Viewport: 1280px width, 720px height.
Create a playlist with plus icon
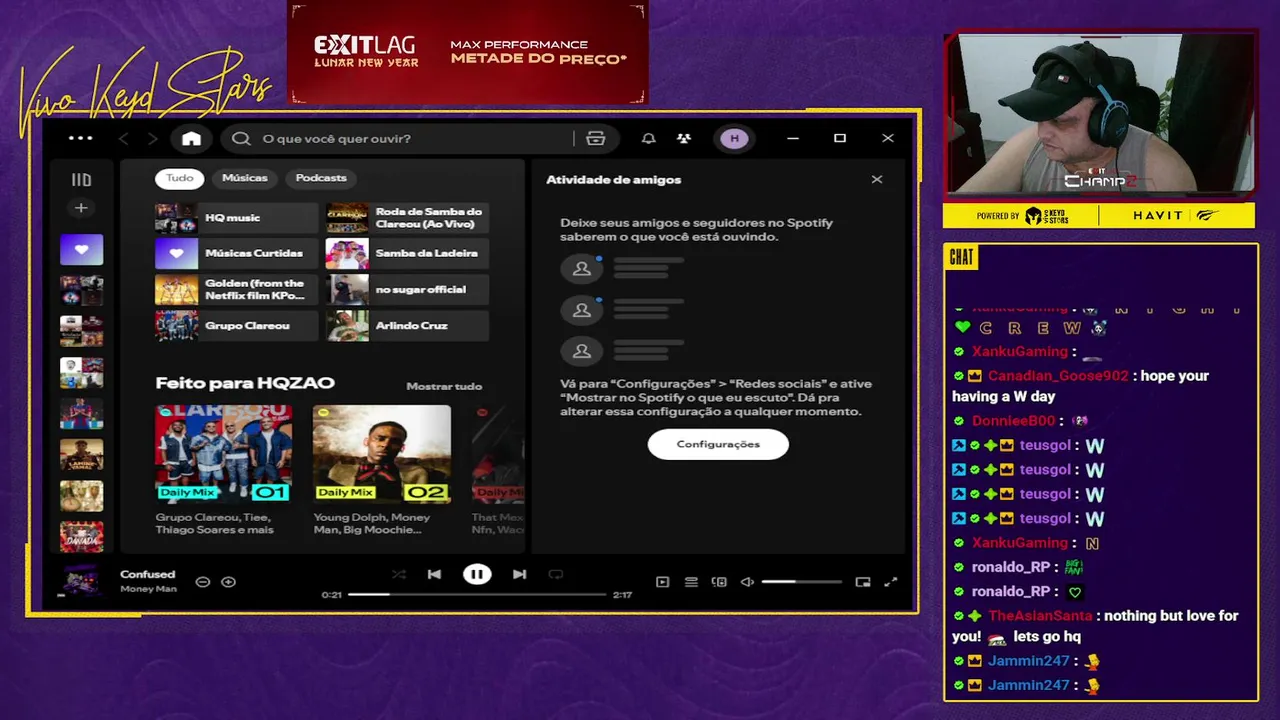point(81,208)
